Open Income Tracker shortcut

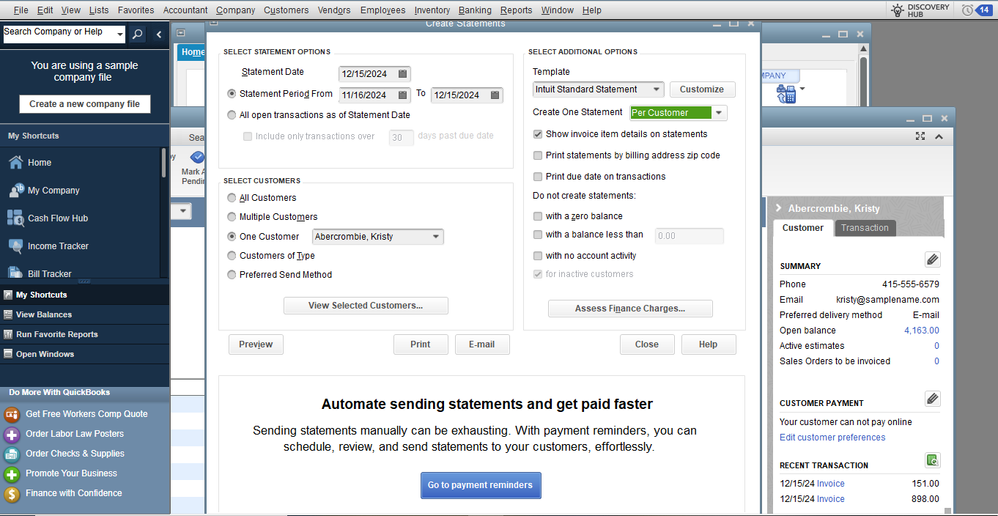(x=48, y=246)
